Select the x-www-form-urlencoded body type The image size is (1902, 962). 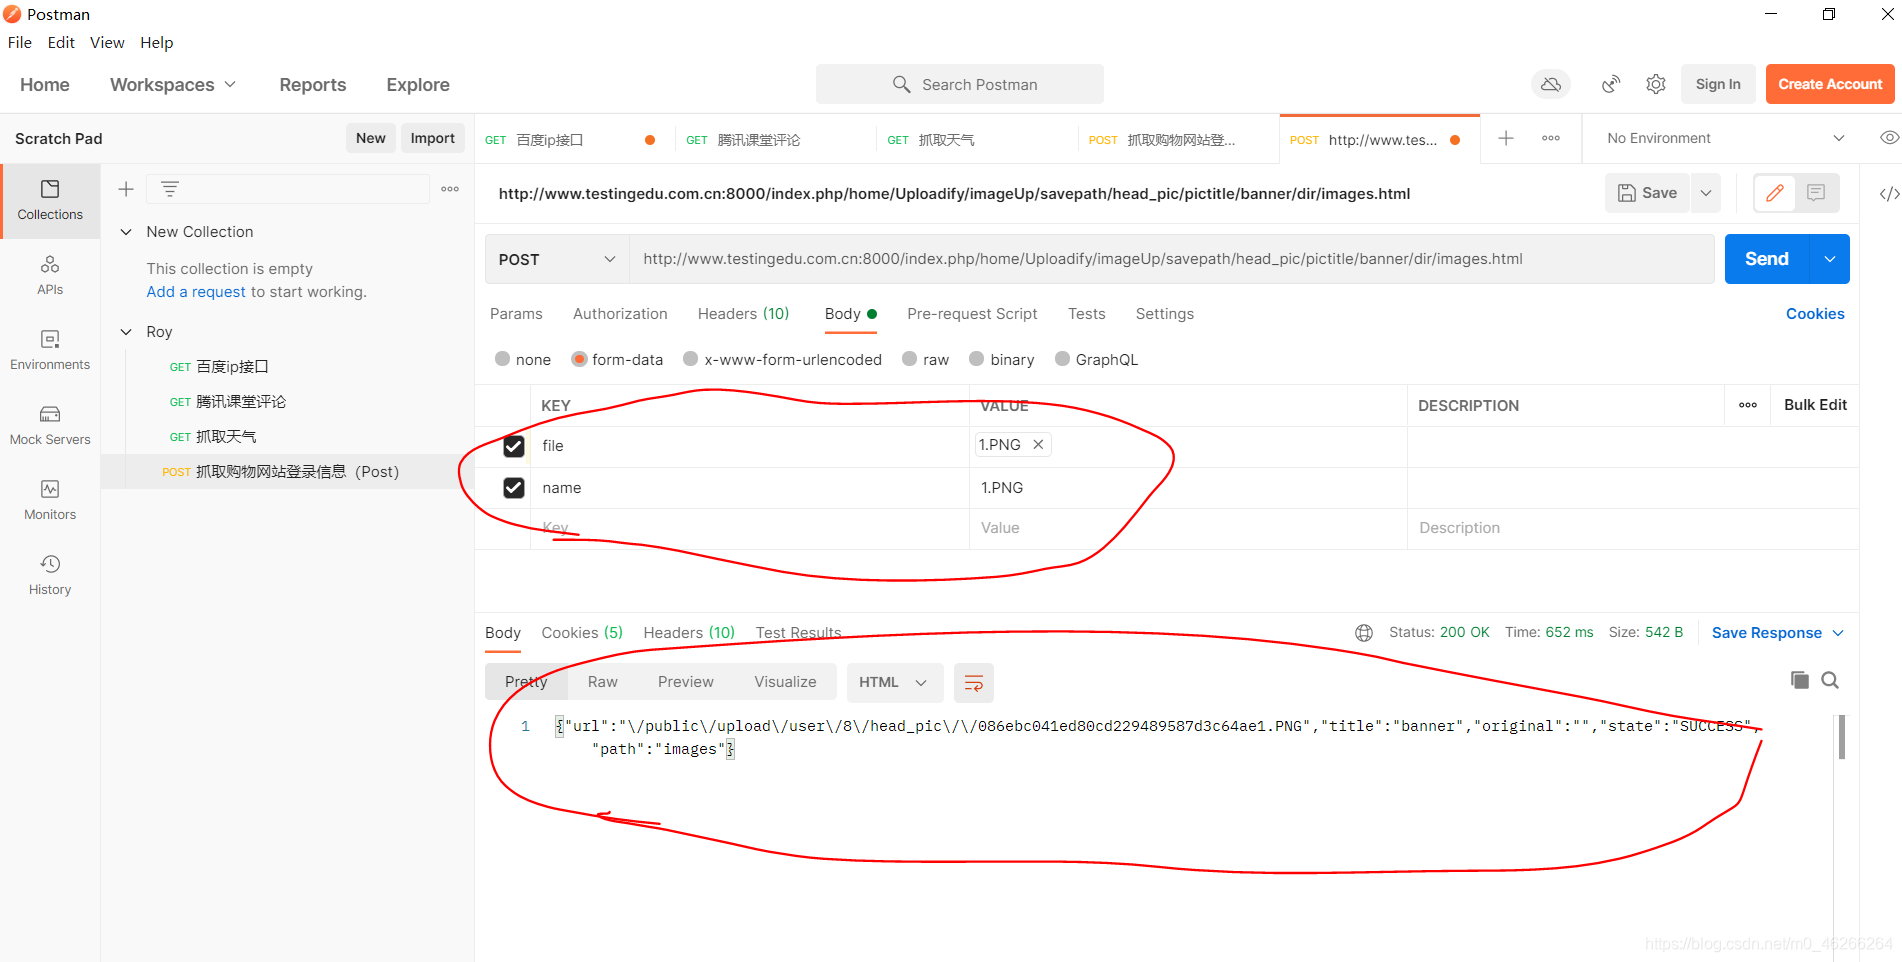(690, 359)
